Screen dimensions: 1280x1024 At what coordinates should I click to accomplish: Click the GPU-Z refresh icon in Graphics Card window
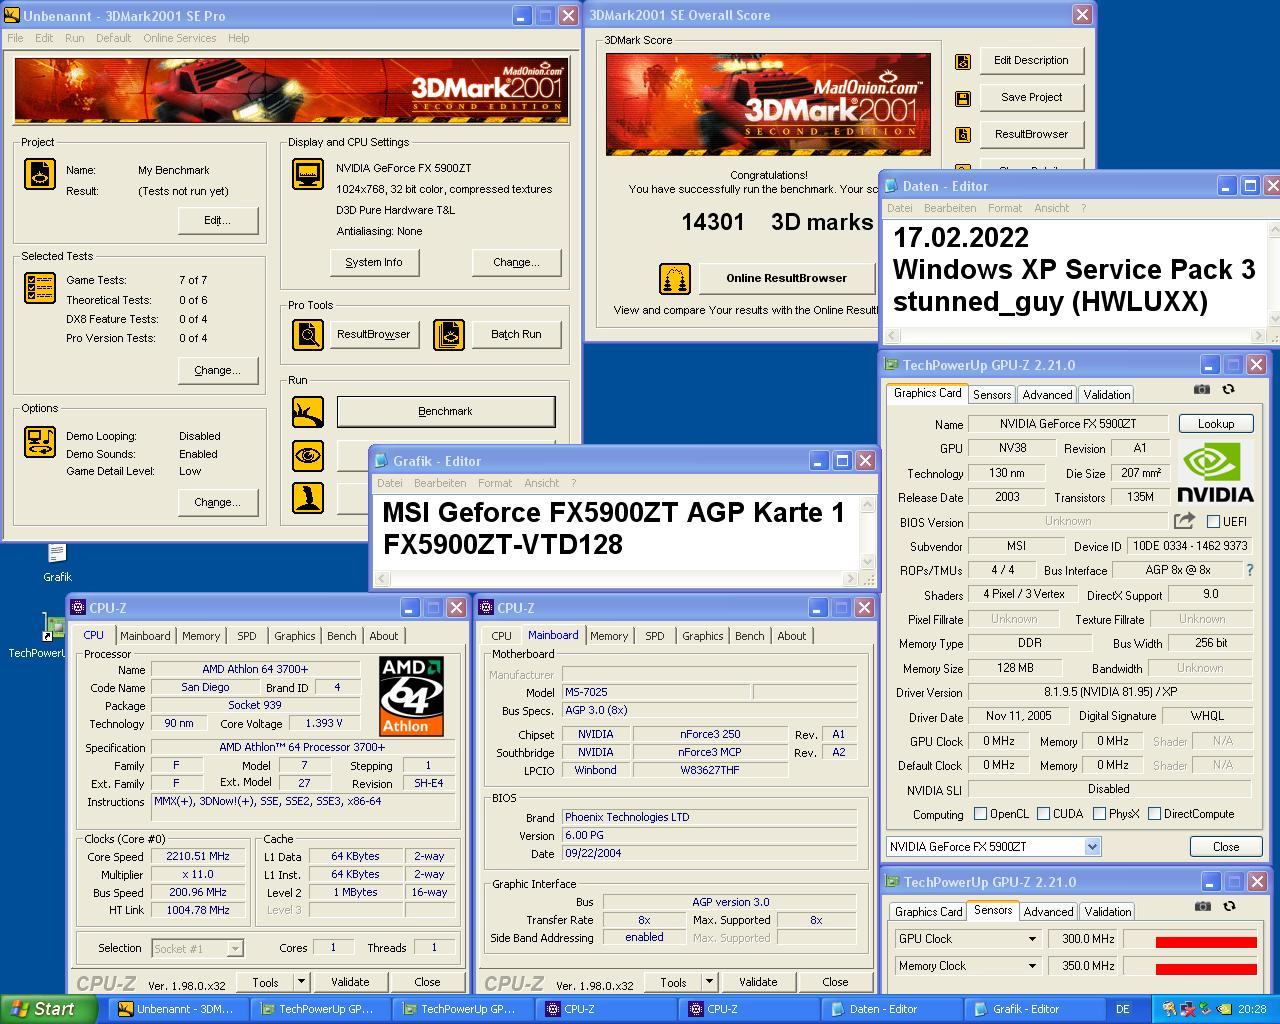pyautogui.click(x=1228, y=389)
